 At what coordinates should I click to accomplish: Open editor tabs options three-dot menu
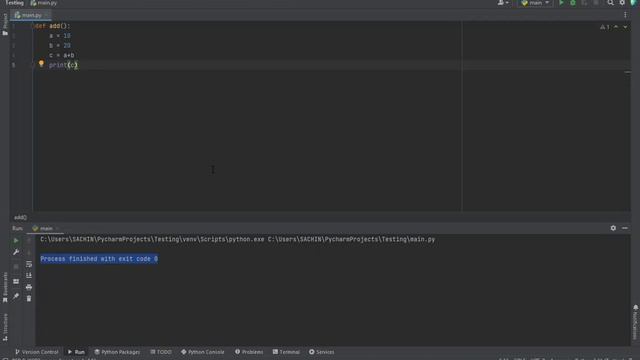pyautogui.click(x=625, y=15)
